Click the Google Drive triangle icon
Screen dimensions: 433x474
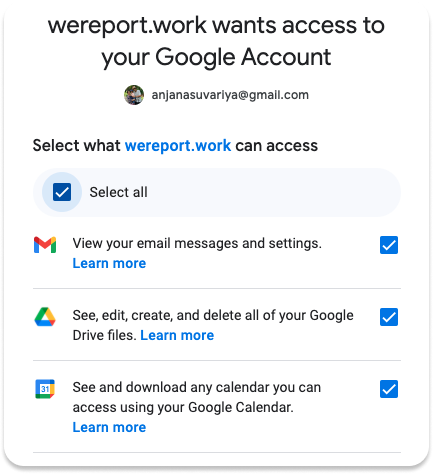click(45, 317)
